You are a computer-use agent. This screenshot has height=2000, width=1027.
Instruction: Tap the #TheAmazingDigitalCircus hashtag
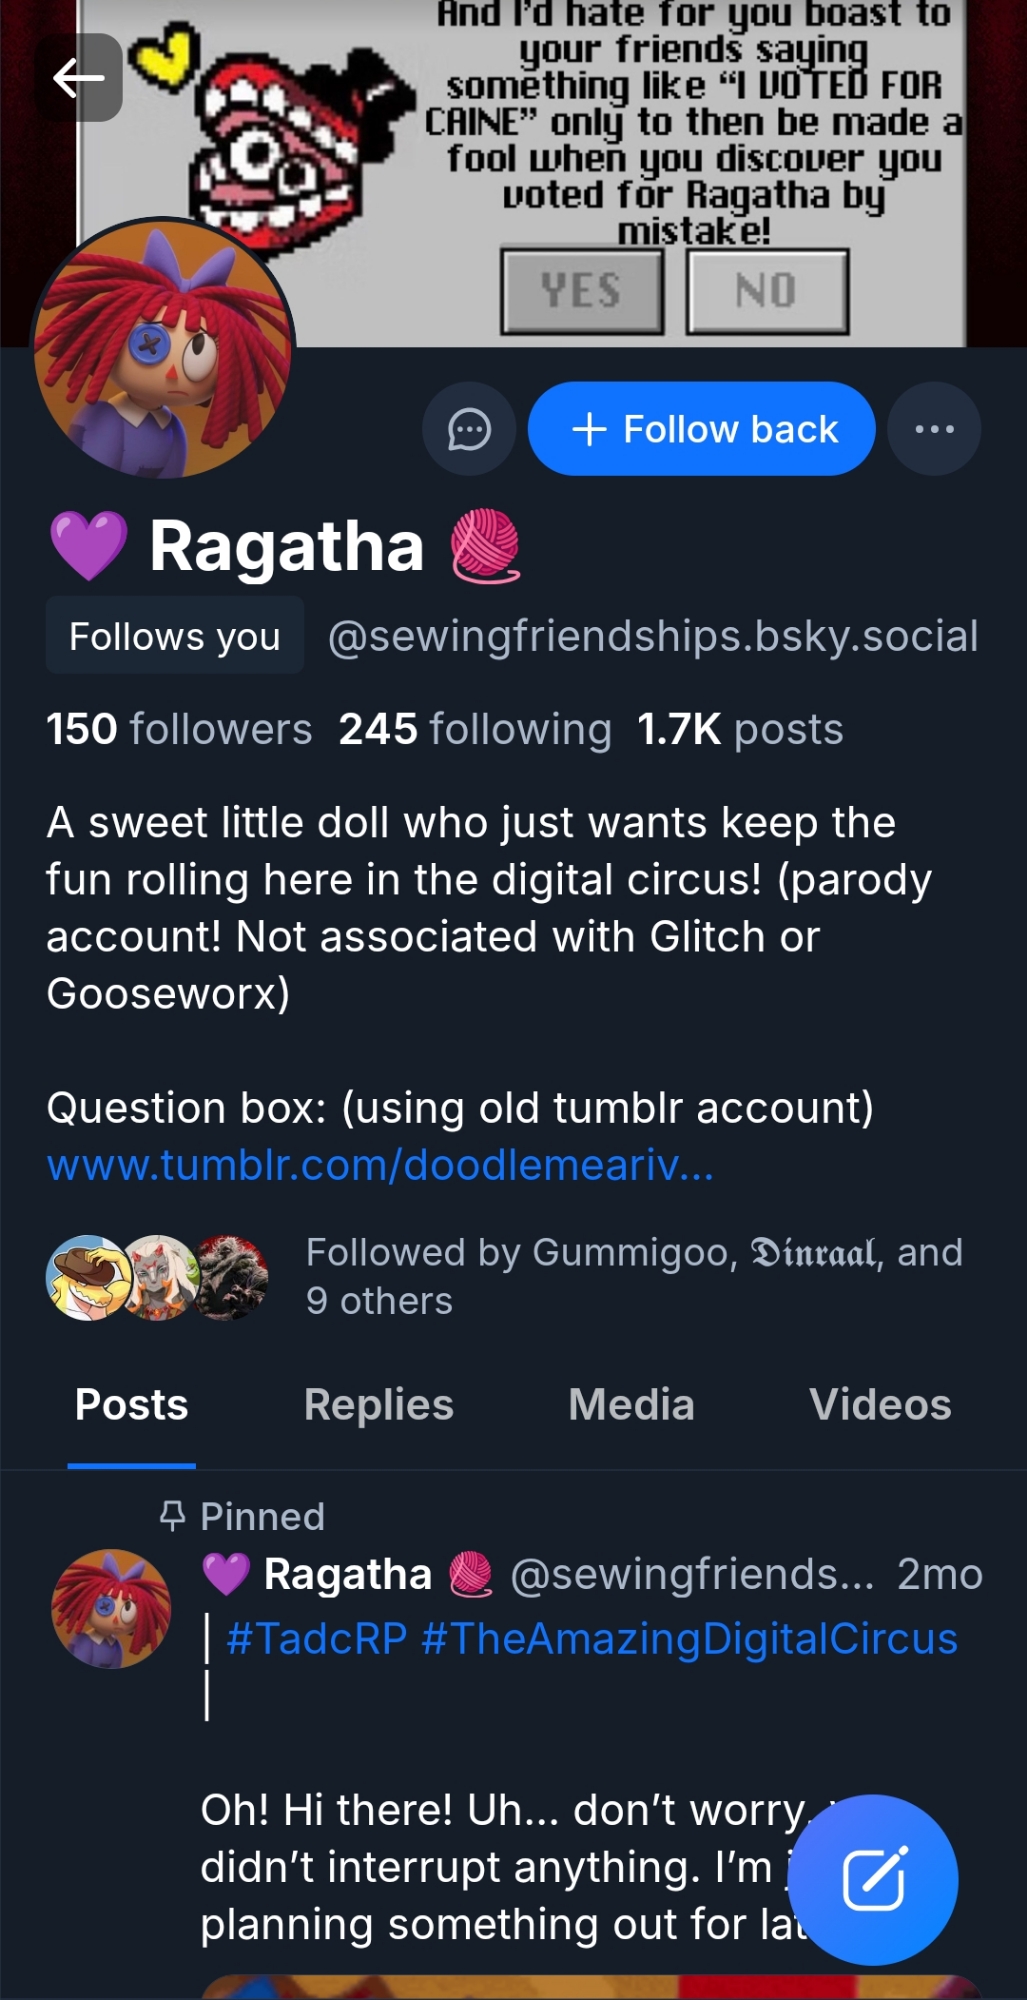tap(690, 1639)
